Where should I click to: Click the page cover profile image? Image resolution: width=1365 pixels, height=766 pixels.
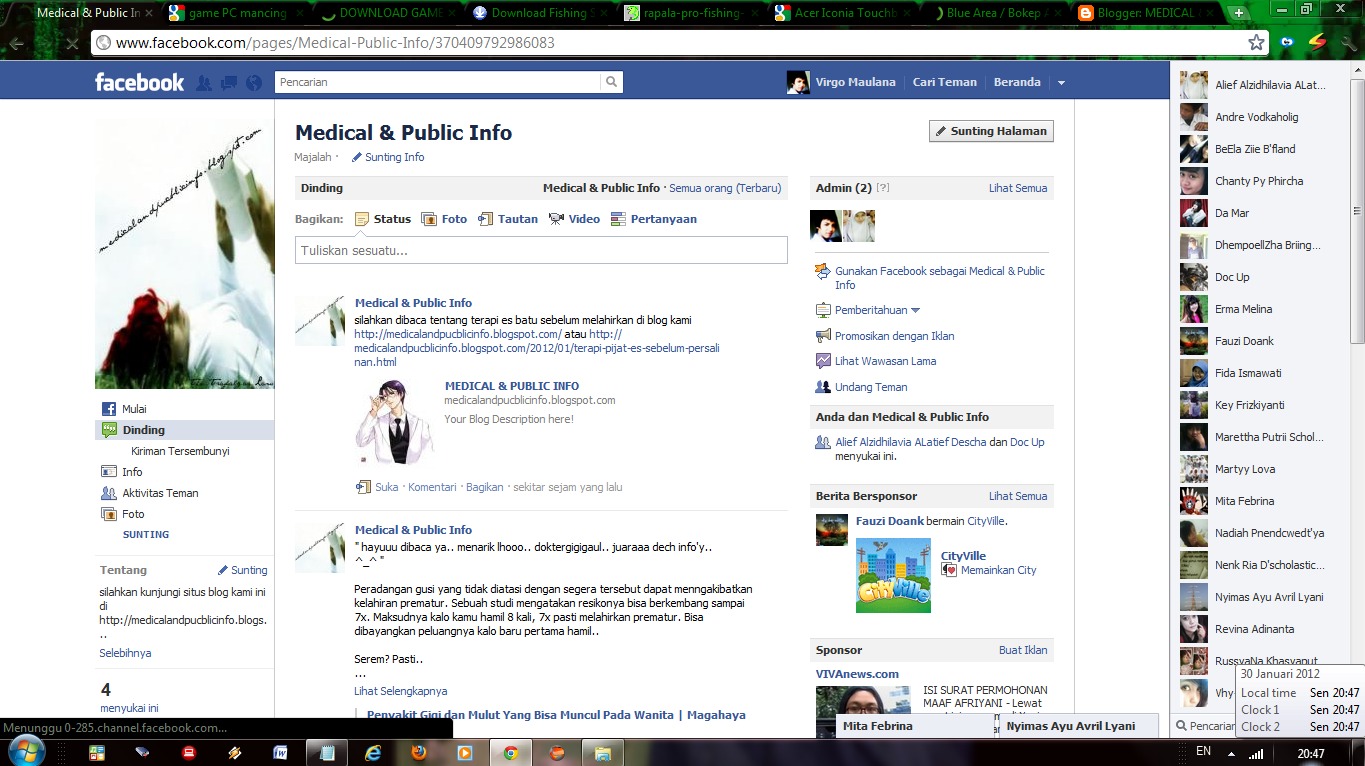point(184,254)
